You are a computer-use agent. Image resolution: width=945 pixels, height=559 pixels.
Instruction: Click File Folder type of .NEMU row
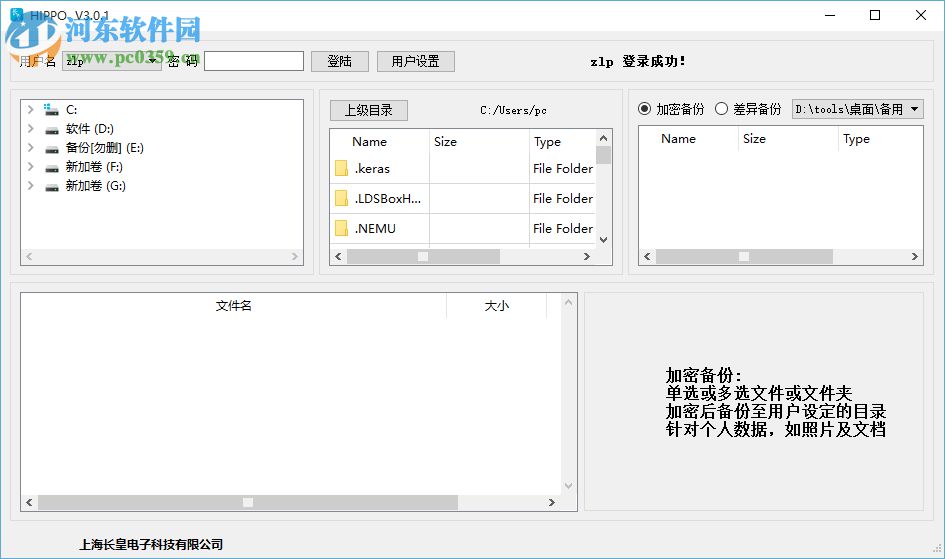click(563, 229)
